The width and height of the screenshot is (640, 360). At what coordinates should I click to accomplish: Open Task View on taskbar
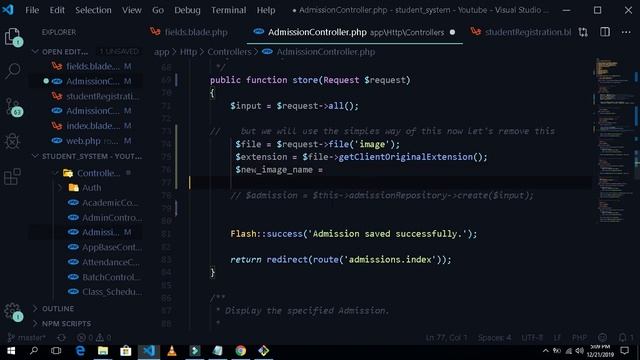(56, 351)
